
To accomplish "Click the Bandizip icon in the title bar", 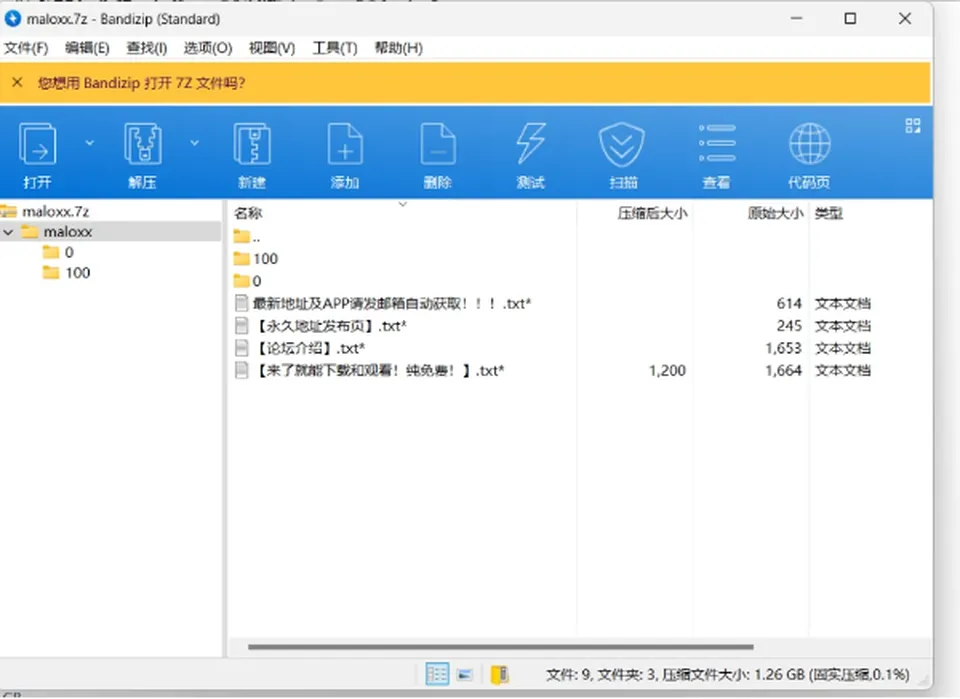I will (12, 19).
